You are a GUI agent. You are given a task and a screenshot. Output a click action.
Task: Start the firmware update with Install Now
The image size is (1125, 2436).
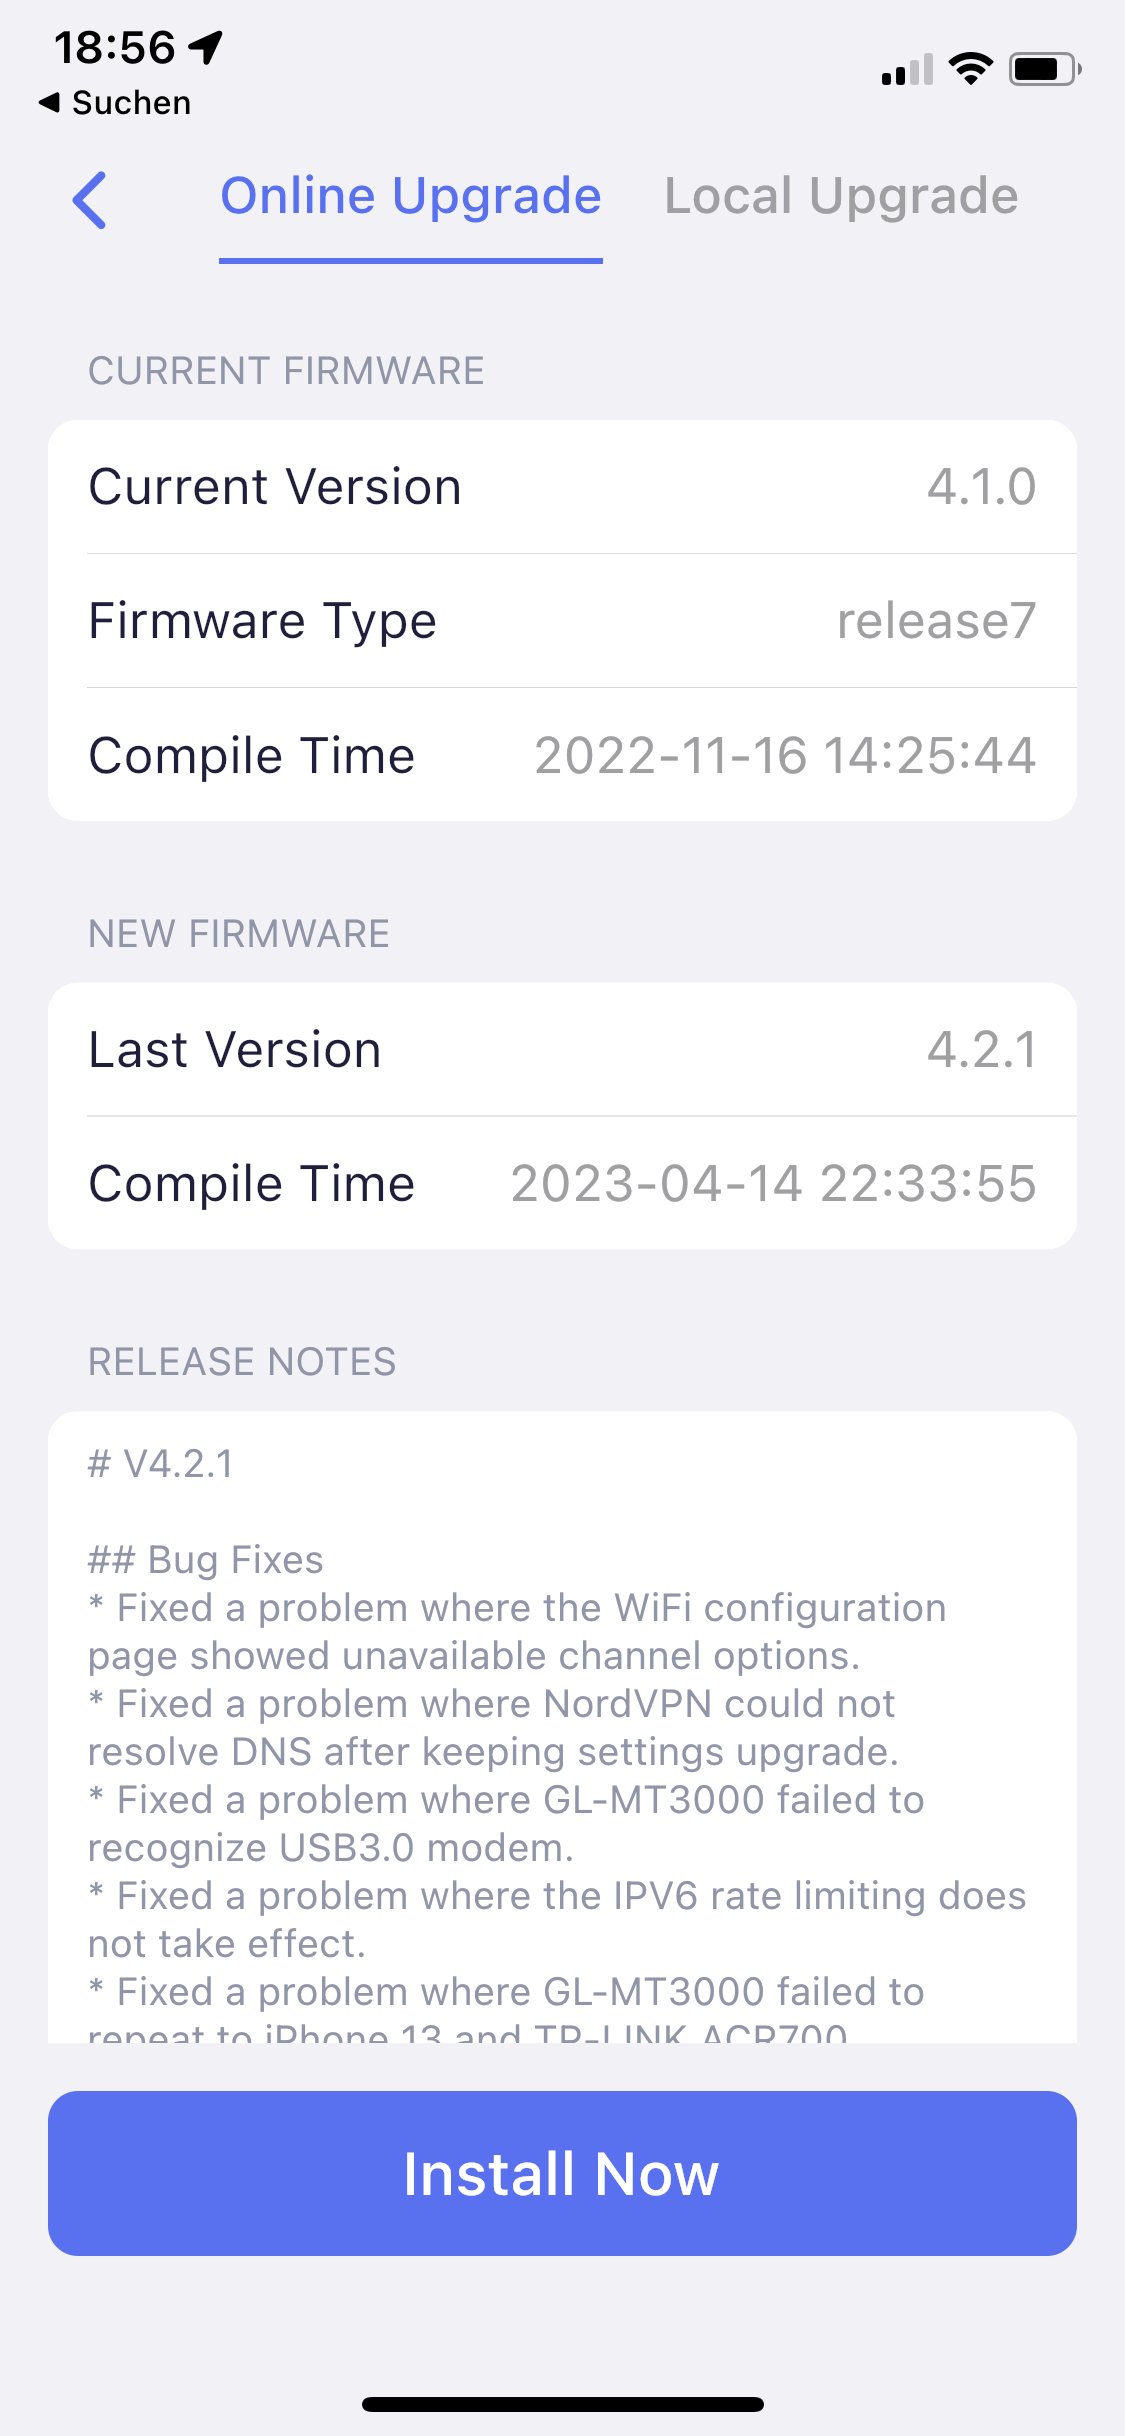tap(562, 2173)
